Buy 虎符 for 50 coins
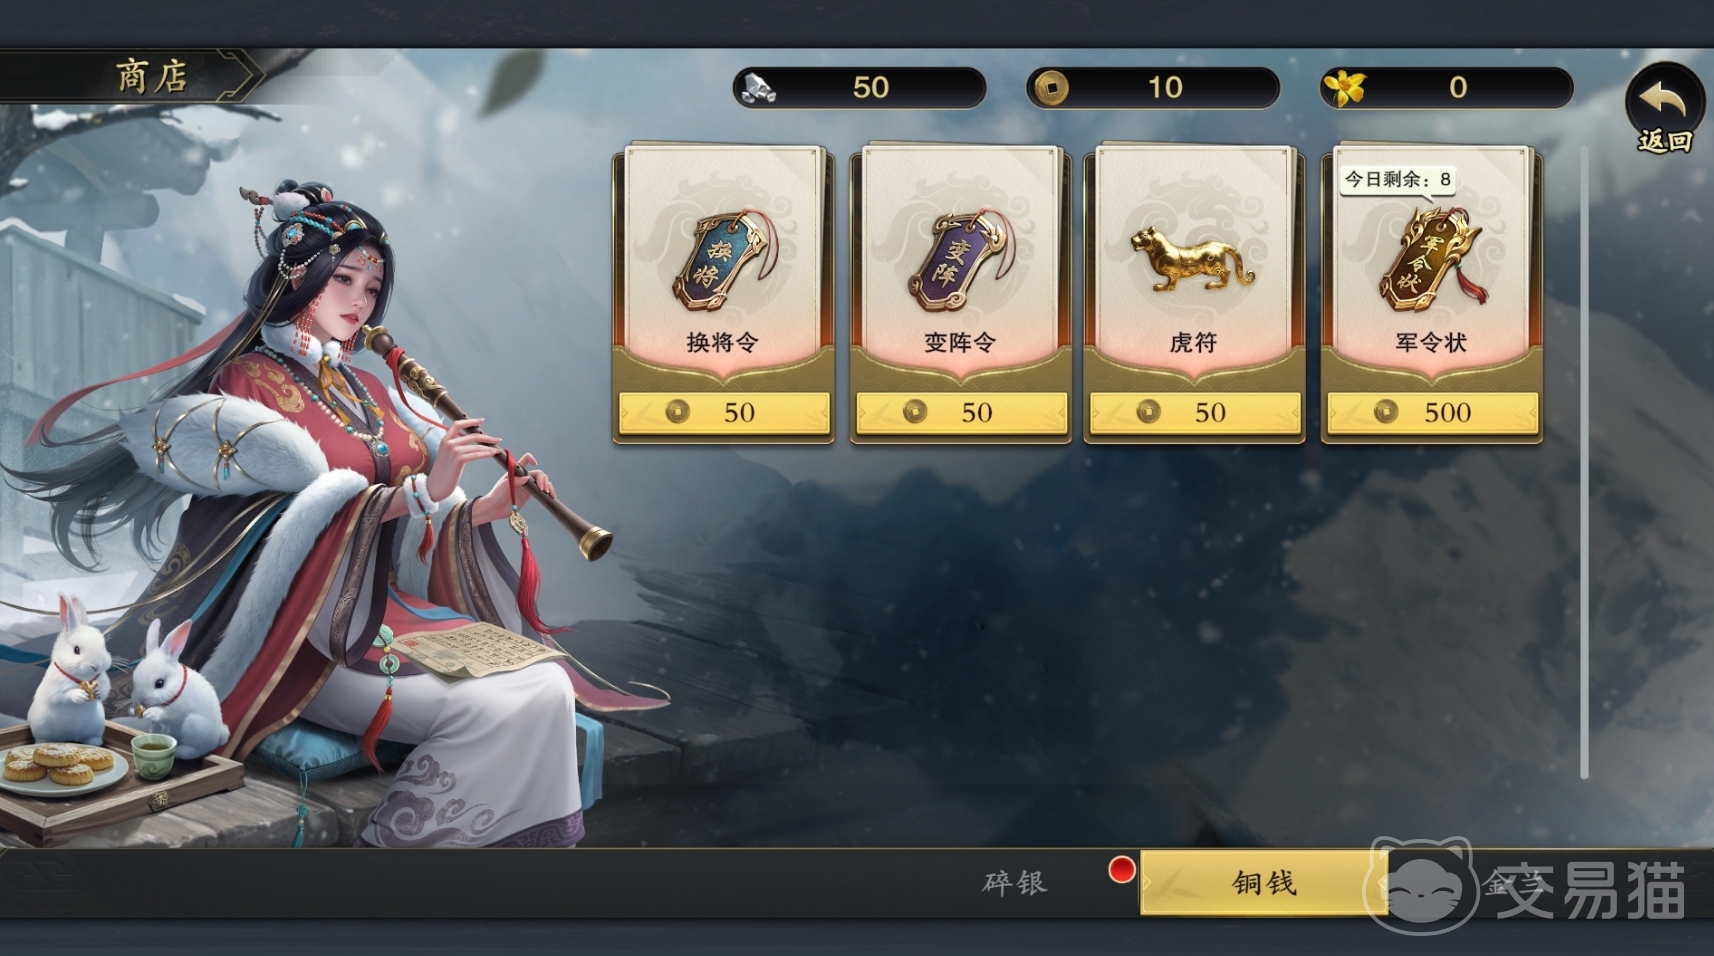 (1195, 412)
